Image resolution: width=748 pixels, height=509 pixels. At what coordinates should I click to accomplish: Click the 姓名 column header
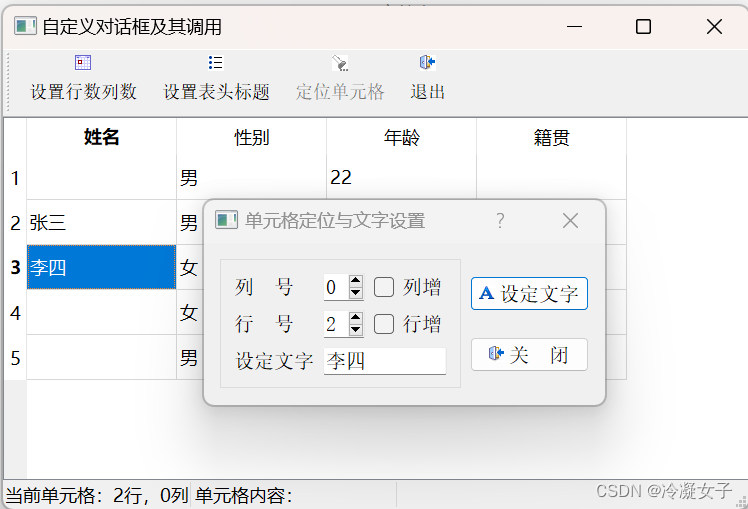click(x=102, y=137)
